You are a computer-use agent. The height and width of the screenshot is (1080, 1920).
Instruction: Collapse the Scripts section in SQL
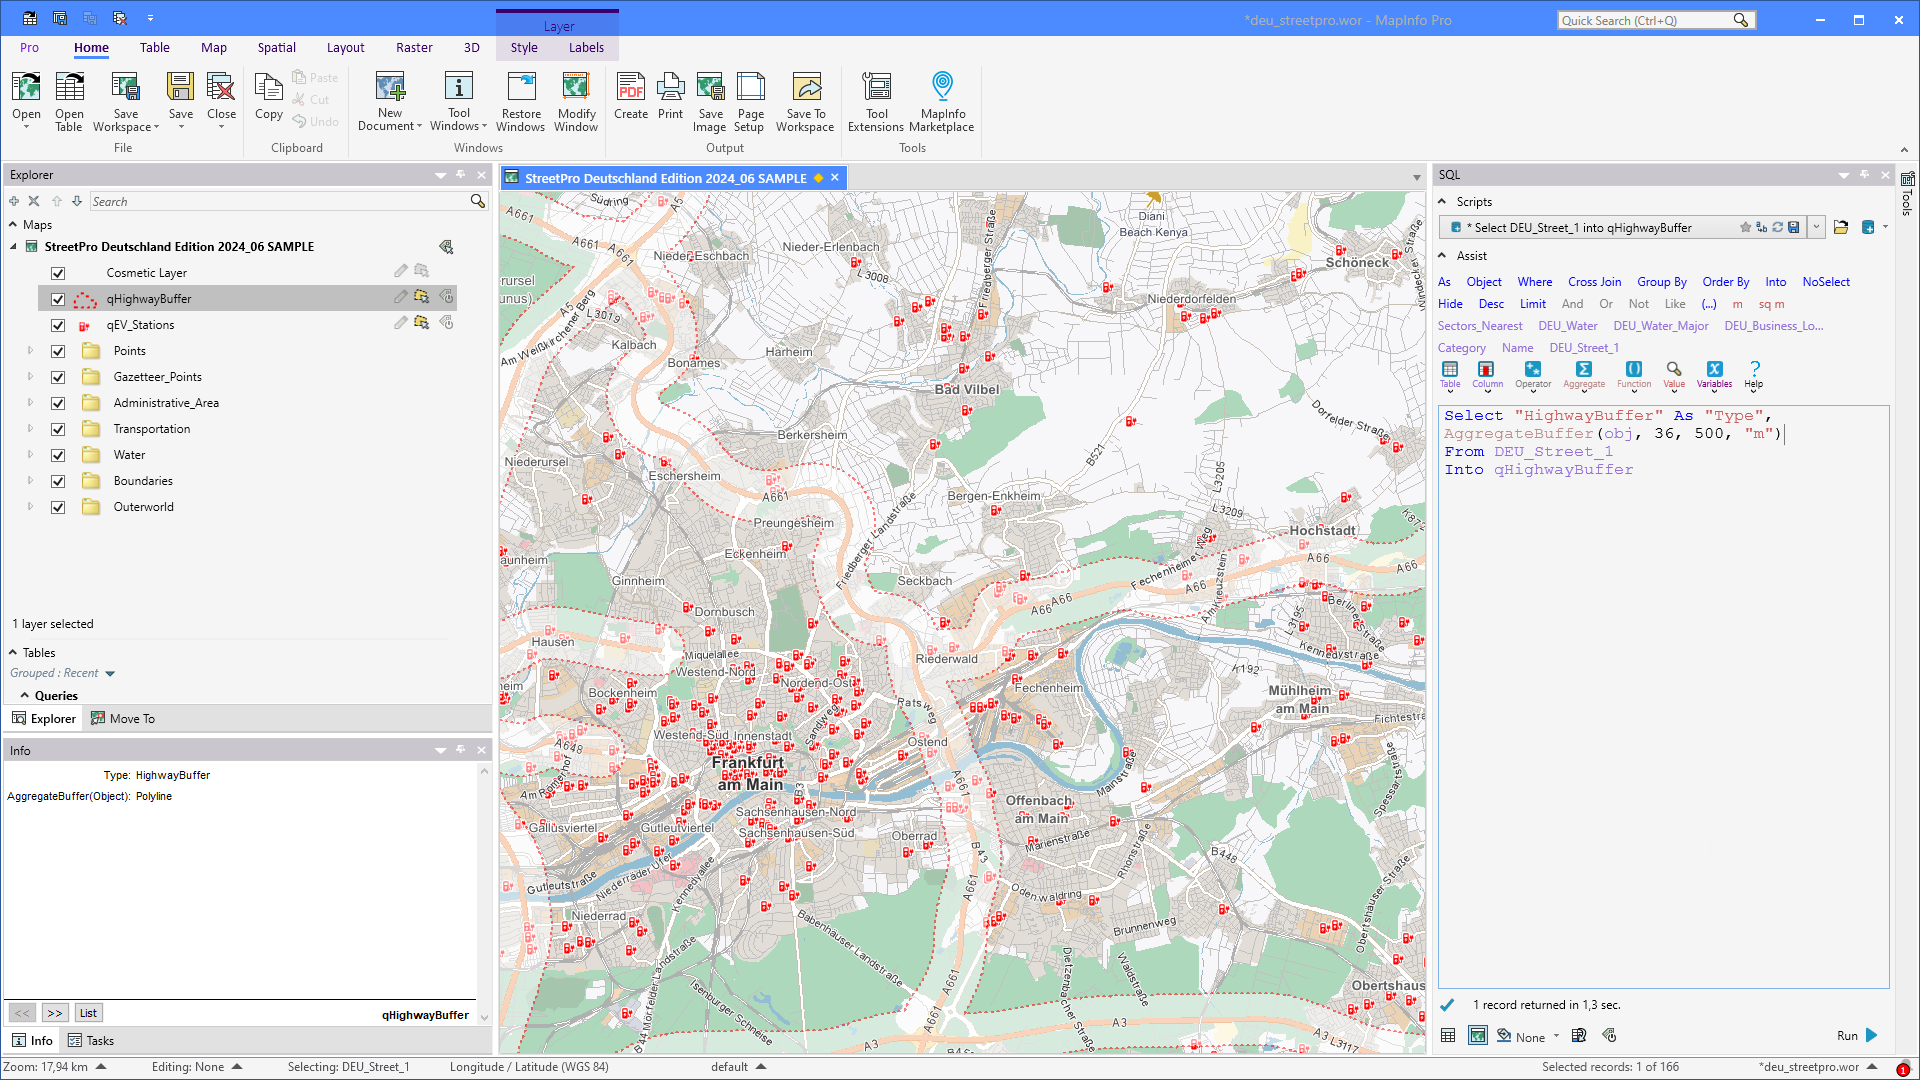(x=1442, y=202)
